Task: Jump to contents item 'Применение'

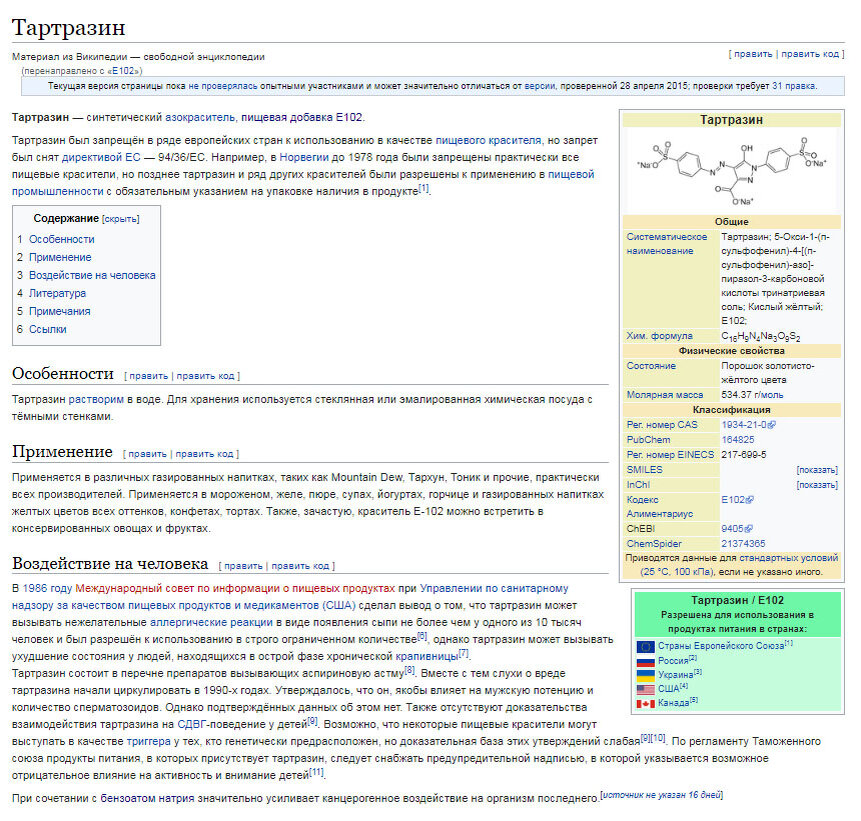Action: 60,258
